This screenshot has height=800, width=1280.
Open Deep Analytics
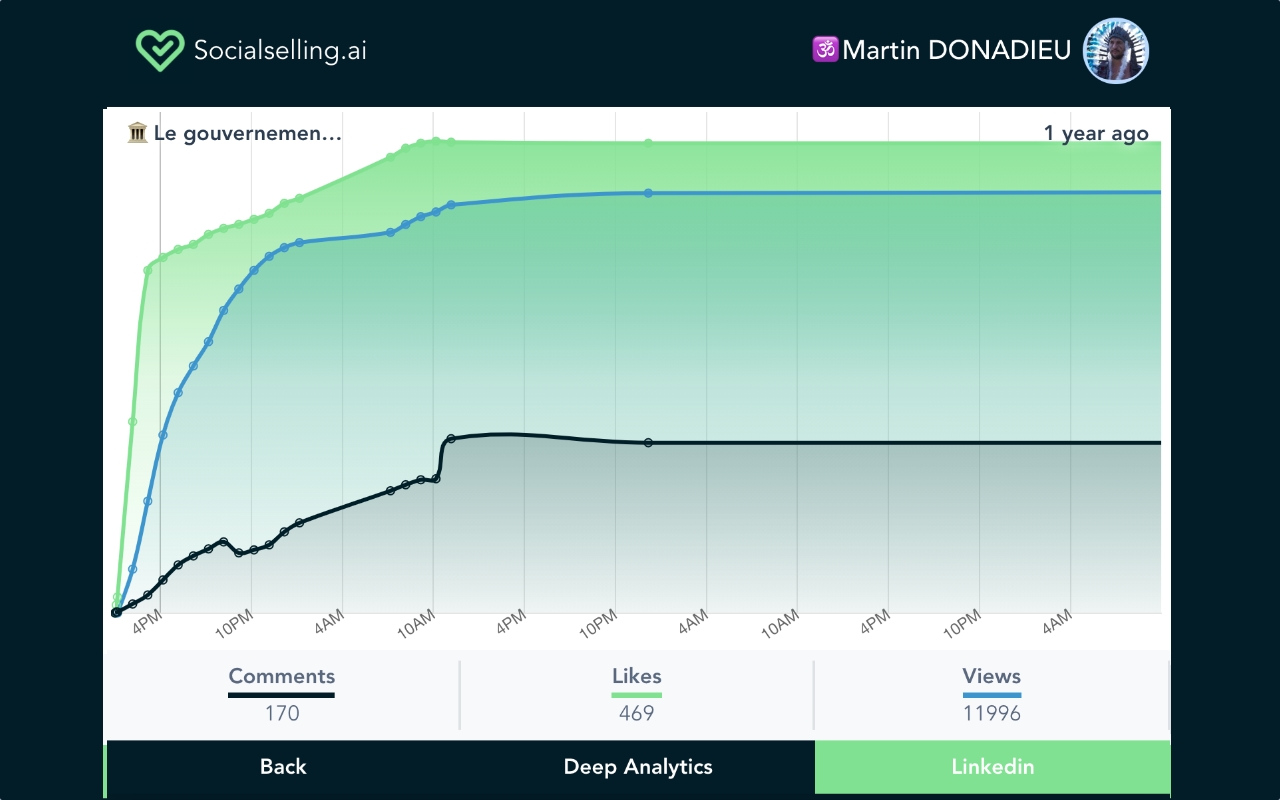coord(638,767)
